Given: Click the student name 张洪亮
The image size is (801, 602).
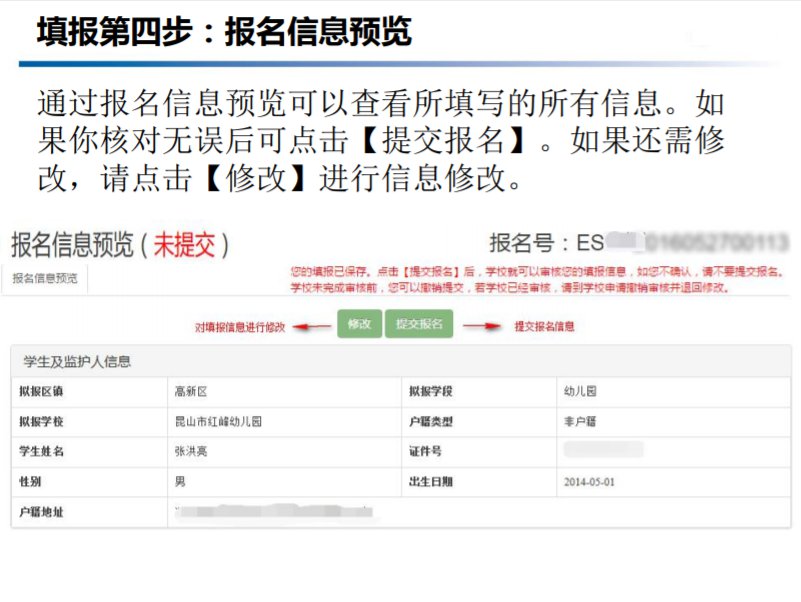Looking at the screenshot, I should [x=191, y=451].
